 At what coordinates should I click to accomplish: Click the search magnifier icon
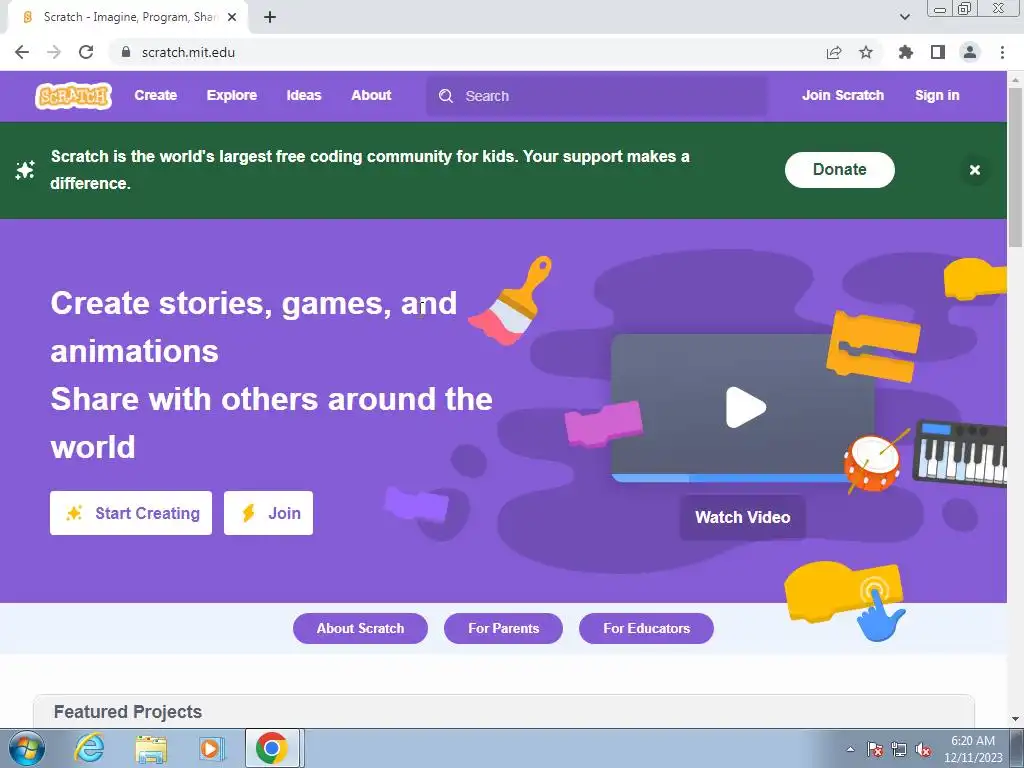[446, 96]
